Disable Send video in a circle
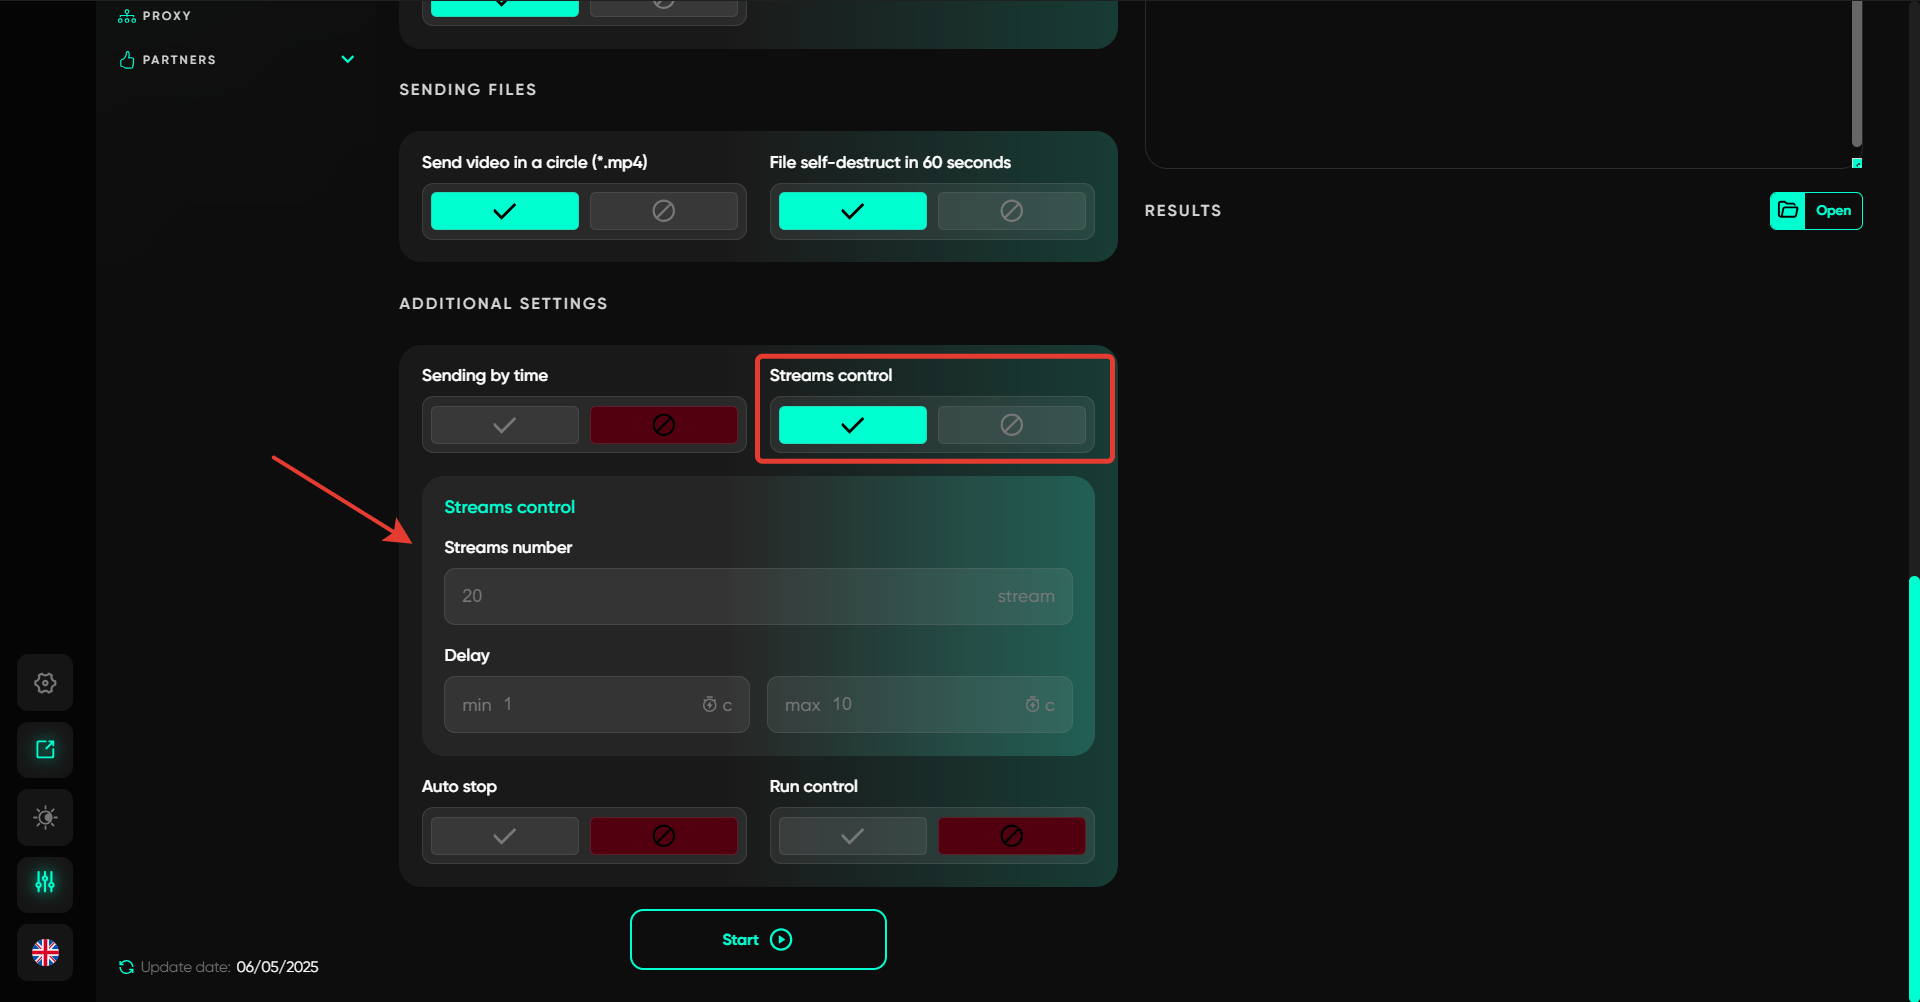The height and width of the screenshot is (1002, 1920). point(663,211)
